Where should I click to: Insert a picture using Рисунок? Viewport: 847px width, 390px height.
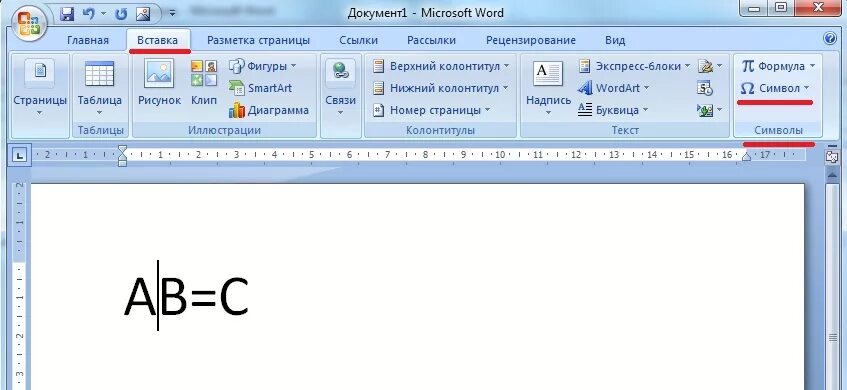159,83
